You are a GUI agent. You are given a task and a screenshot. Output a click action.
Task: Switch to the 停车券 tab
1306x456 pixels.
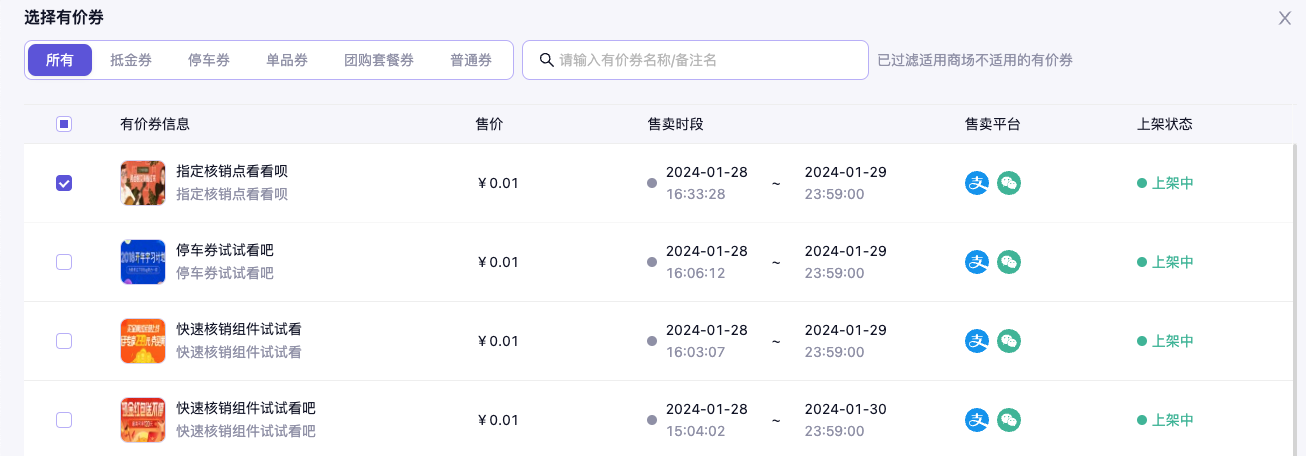coord(209,60)
